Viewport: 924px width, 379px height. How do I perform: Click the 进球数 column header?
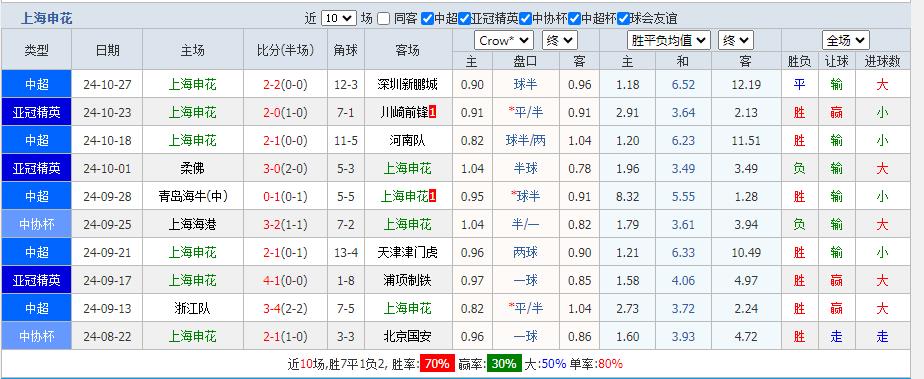pyautogui.click(x=882, y=61)
